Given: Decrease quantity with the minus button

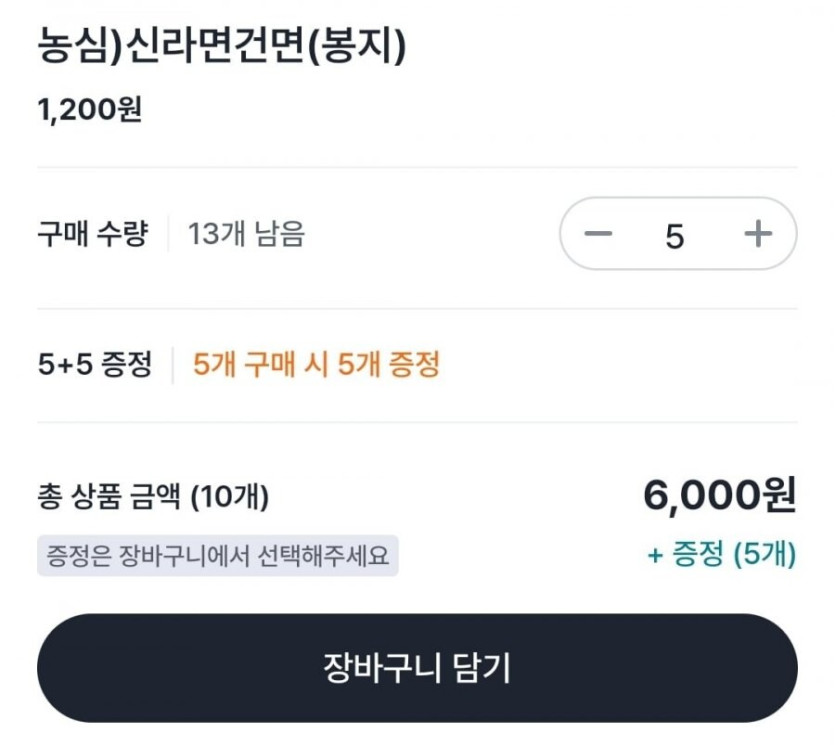Looking at the screenshot, I should pyautogui.click(x=598, y=234).
